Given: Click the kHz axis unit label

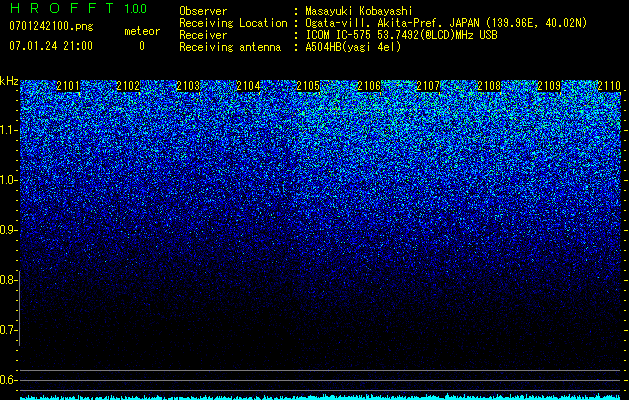Looking at the screenshot, I should [9, 81].
